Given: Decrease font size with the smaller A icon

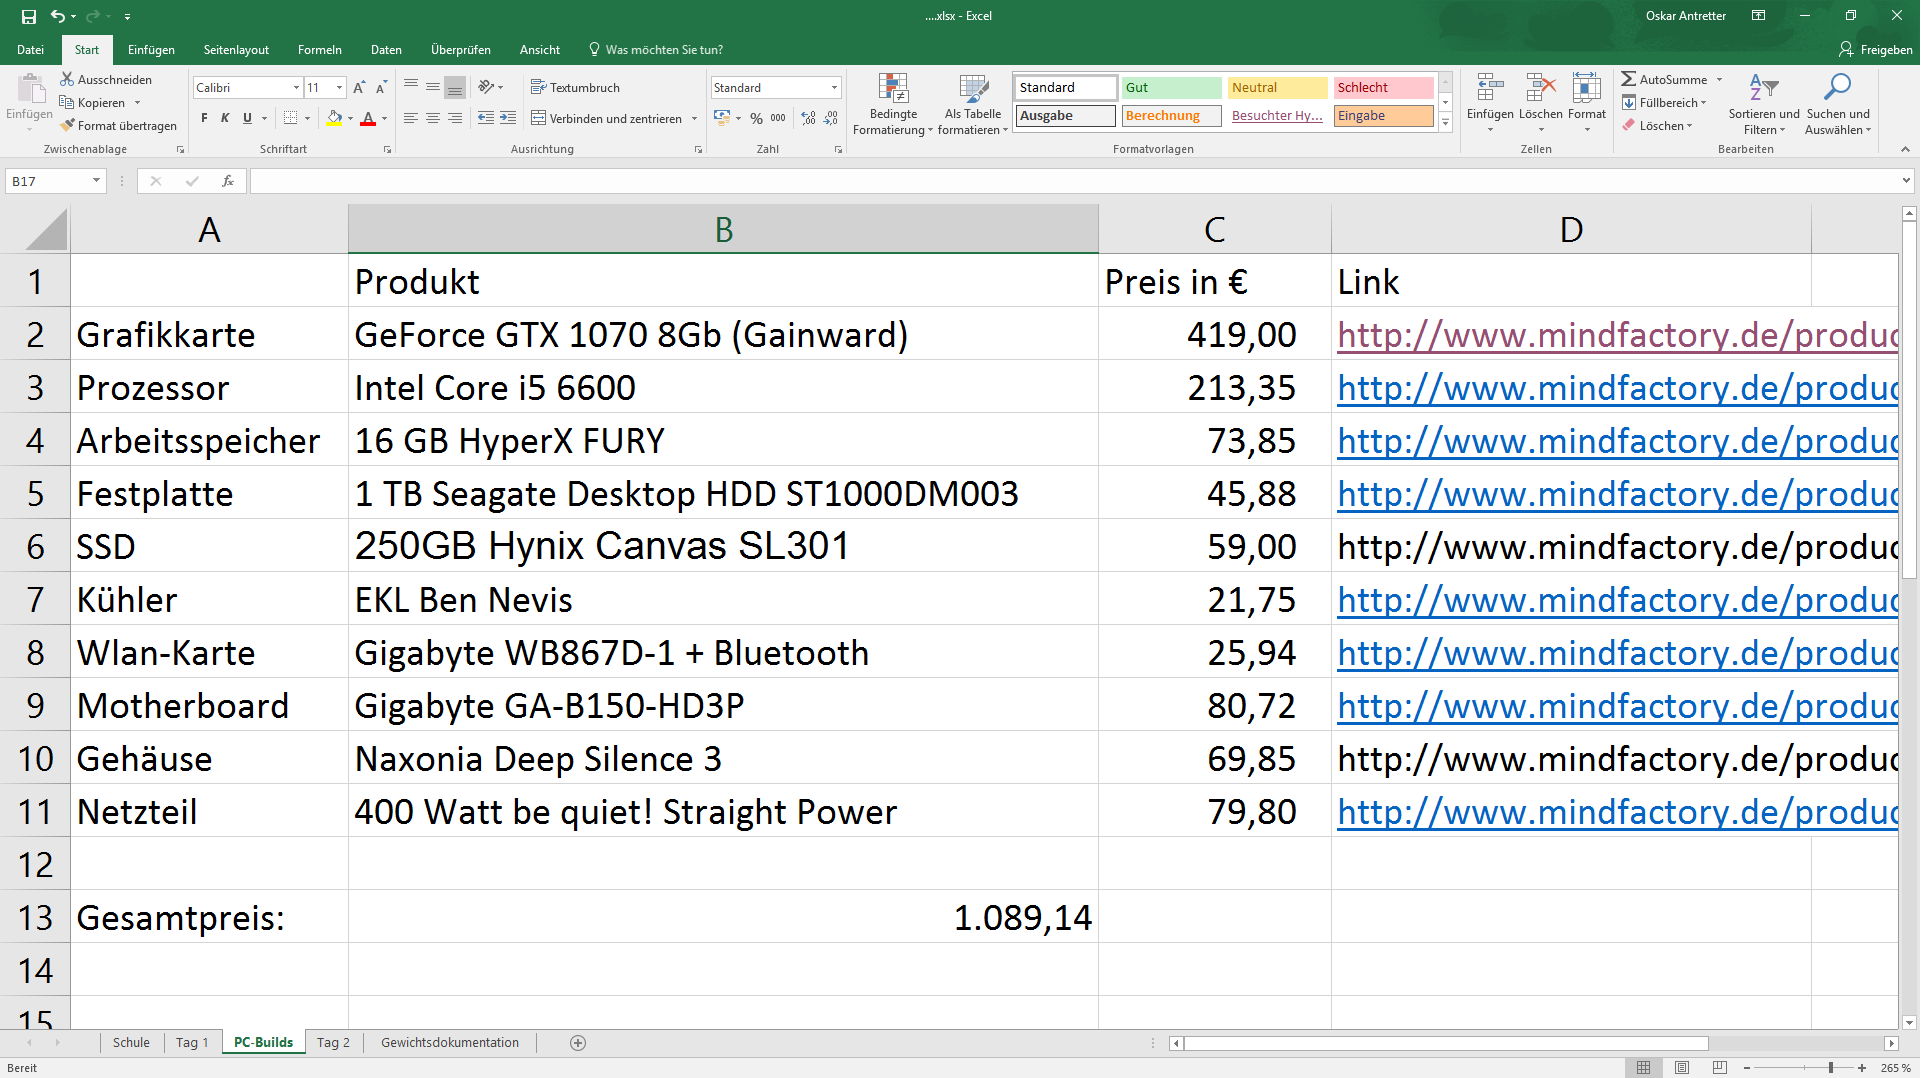Looking at the screenshot, I should 381,88.
